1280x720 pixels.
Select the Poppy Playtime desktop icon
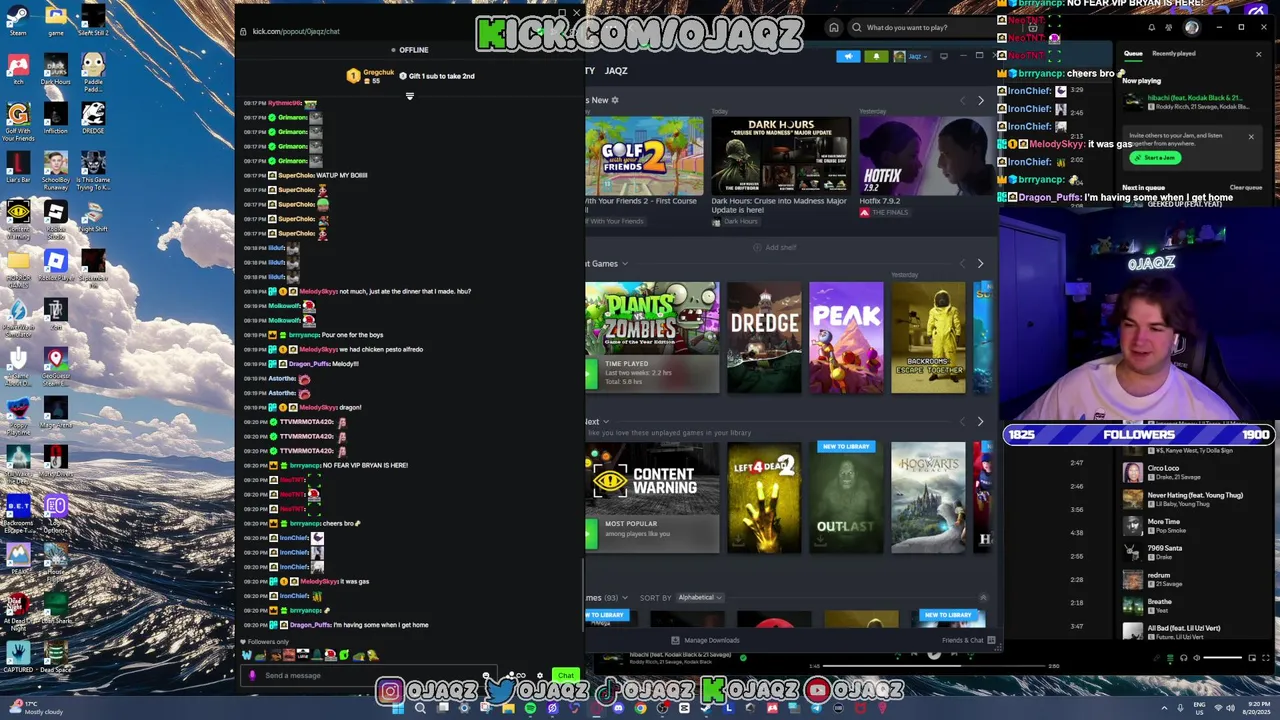point(18,416)
